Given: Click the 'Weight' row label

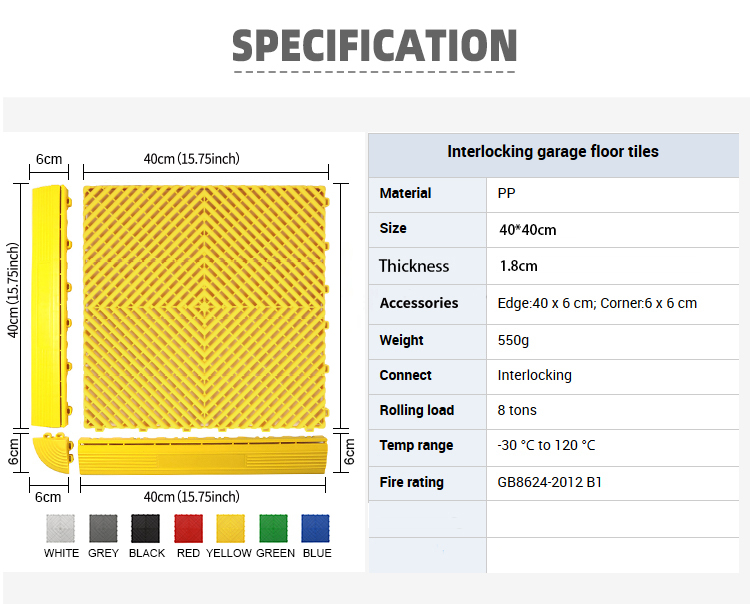Looking at the screenshot, I should pos(401,340).
